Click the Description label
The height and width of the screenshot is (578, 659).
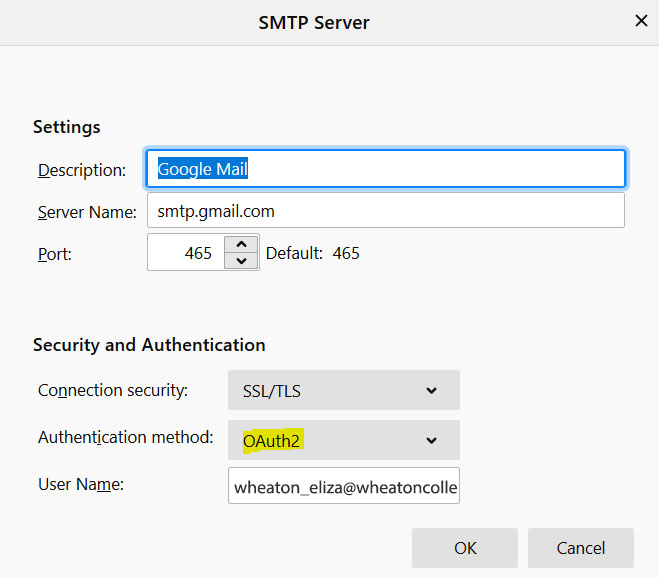point(82,170)
